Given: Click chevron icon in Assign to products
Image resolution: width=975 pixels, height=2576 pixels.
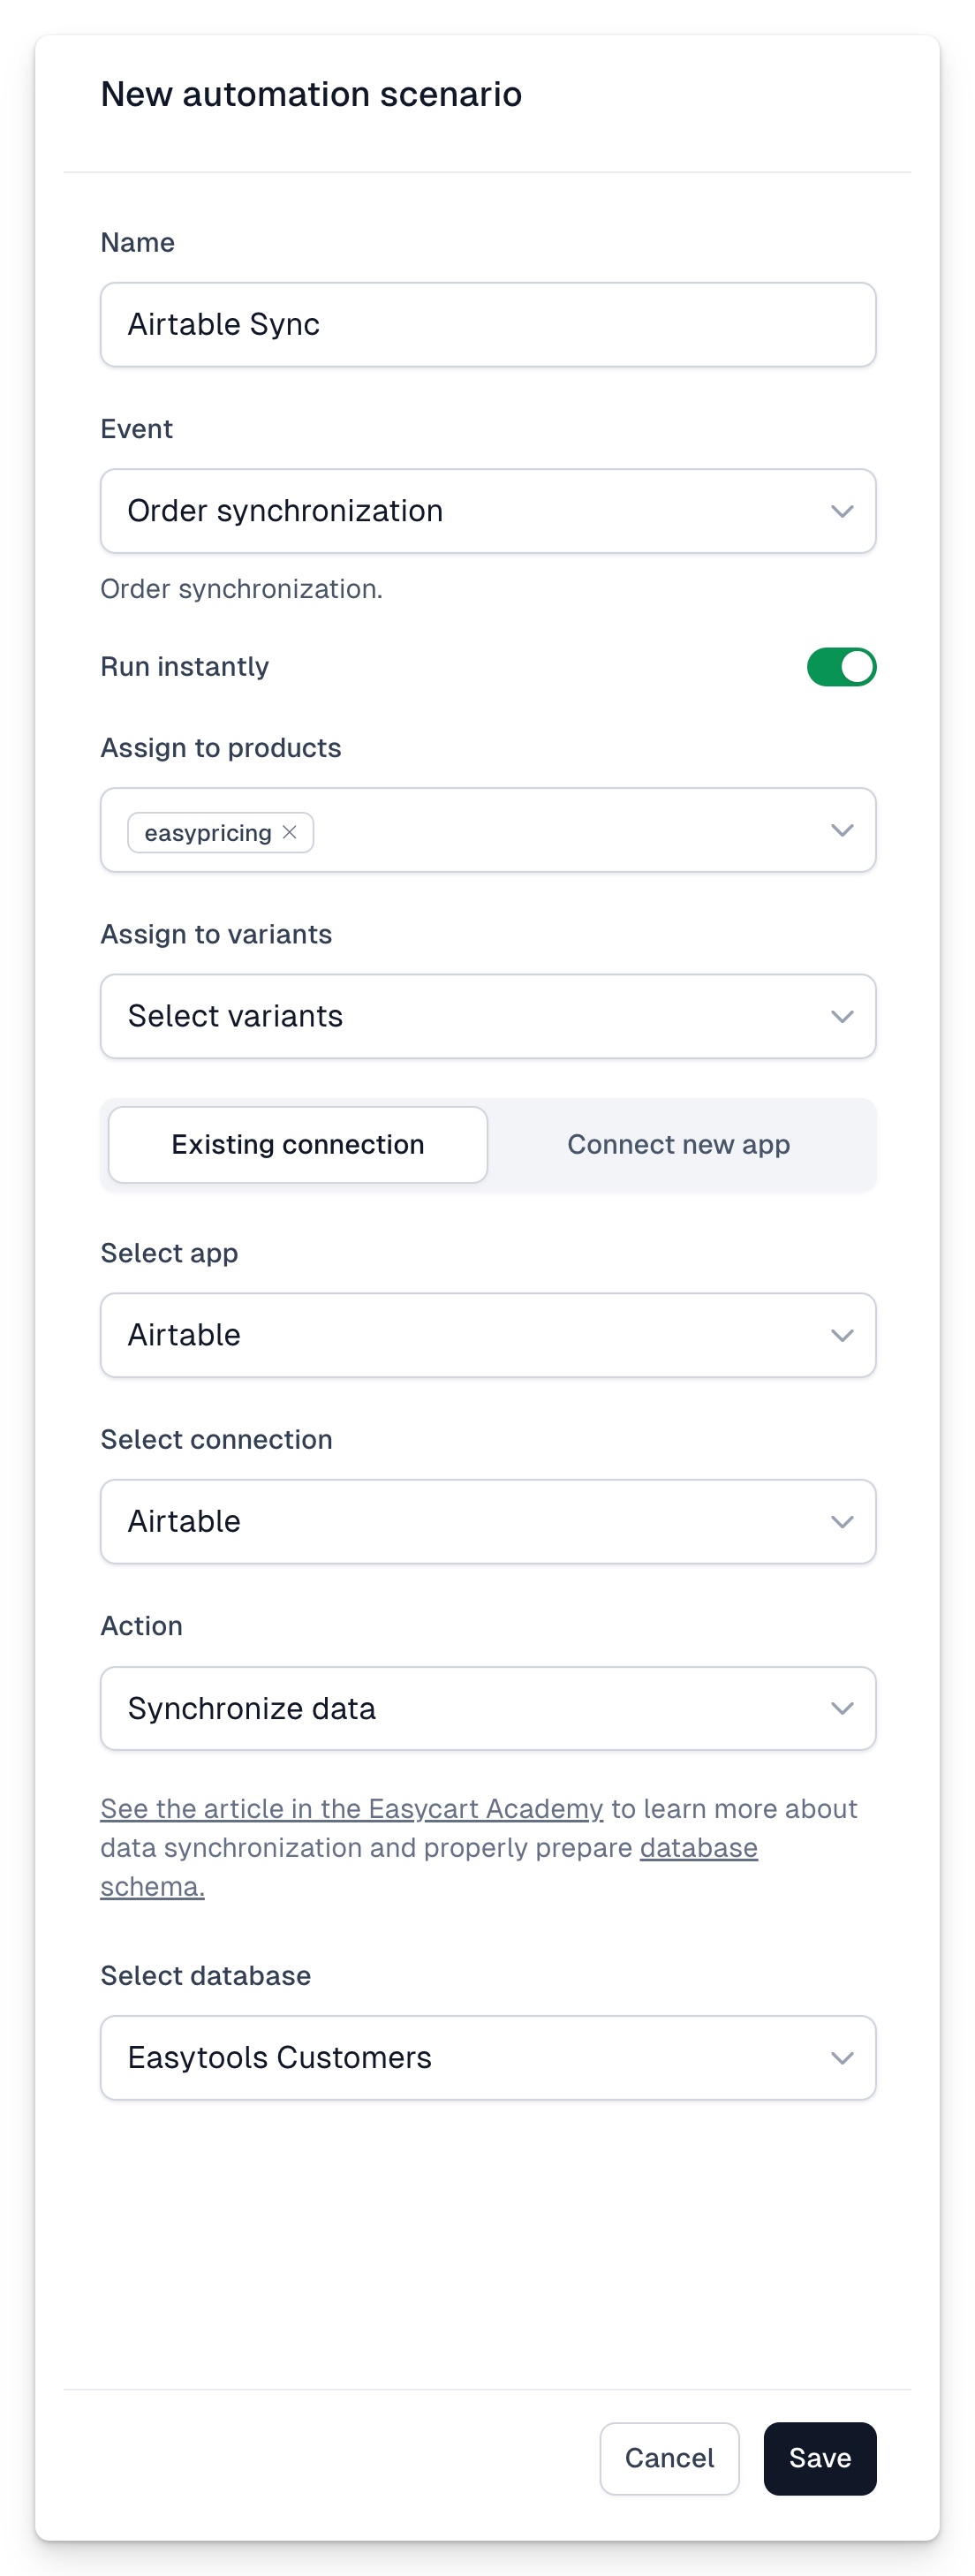Looking at the screenshot, I should (842, 830).
